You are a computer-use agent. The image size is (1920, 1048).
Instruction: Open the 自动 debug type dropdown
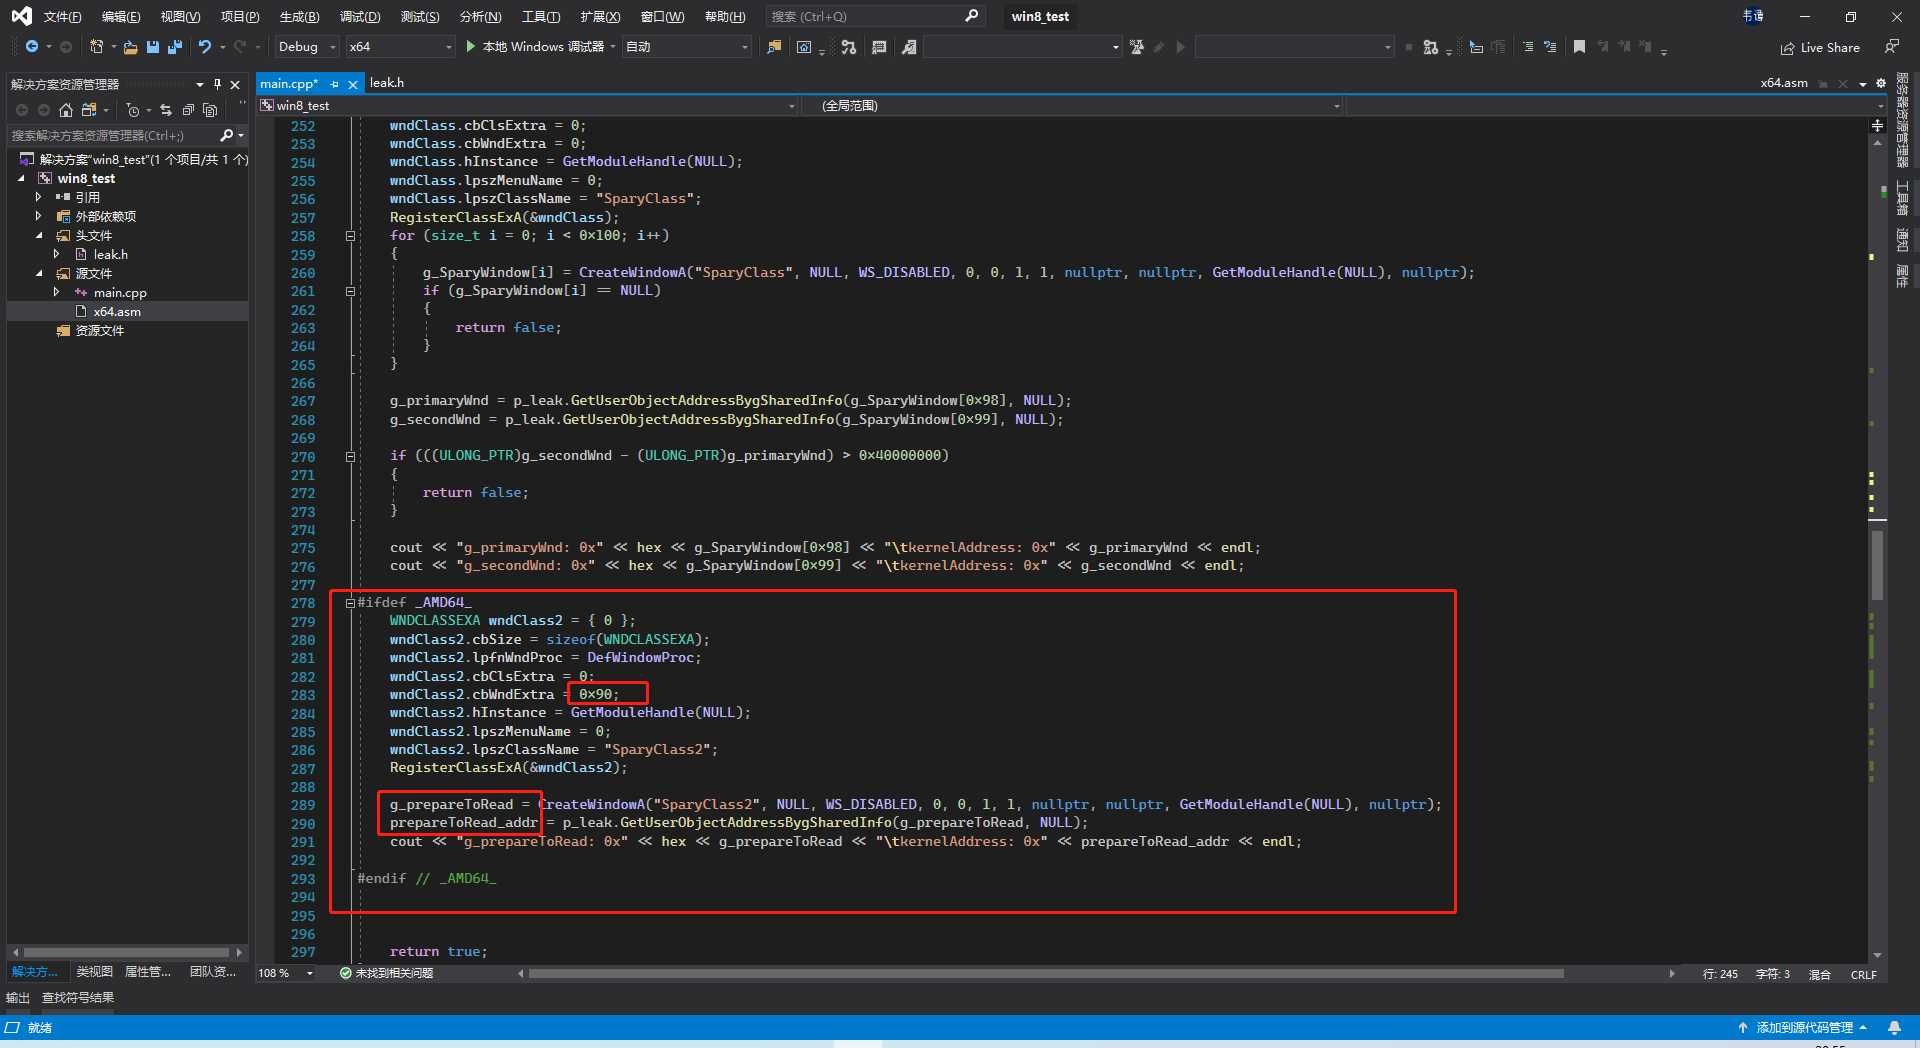coord(686,47)
